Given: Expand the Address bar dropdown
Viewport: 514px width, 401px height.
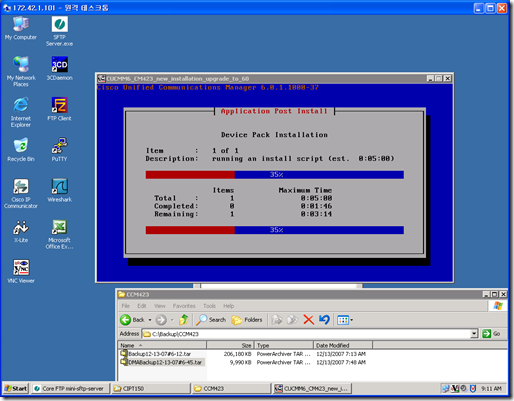Looking at the screenshot, I should (x=474, y=334).
